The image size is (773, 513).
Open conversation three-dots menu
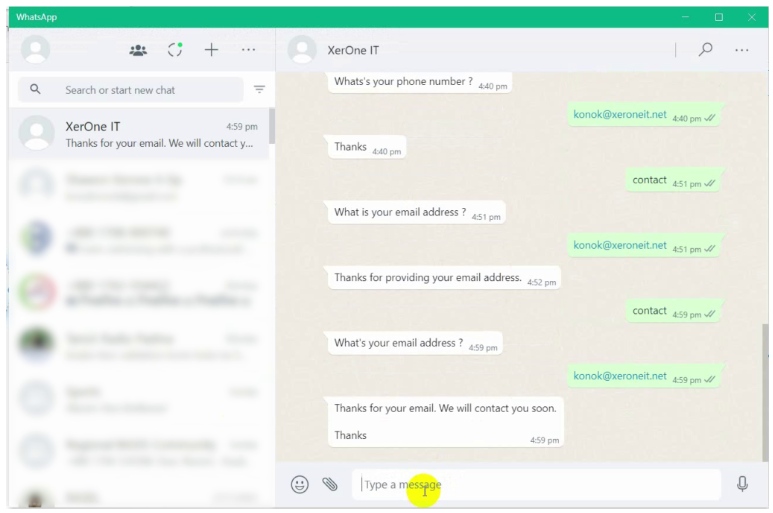pos(741,50)
